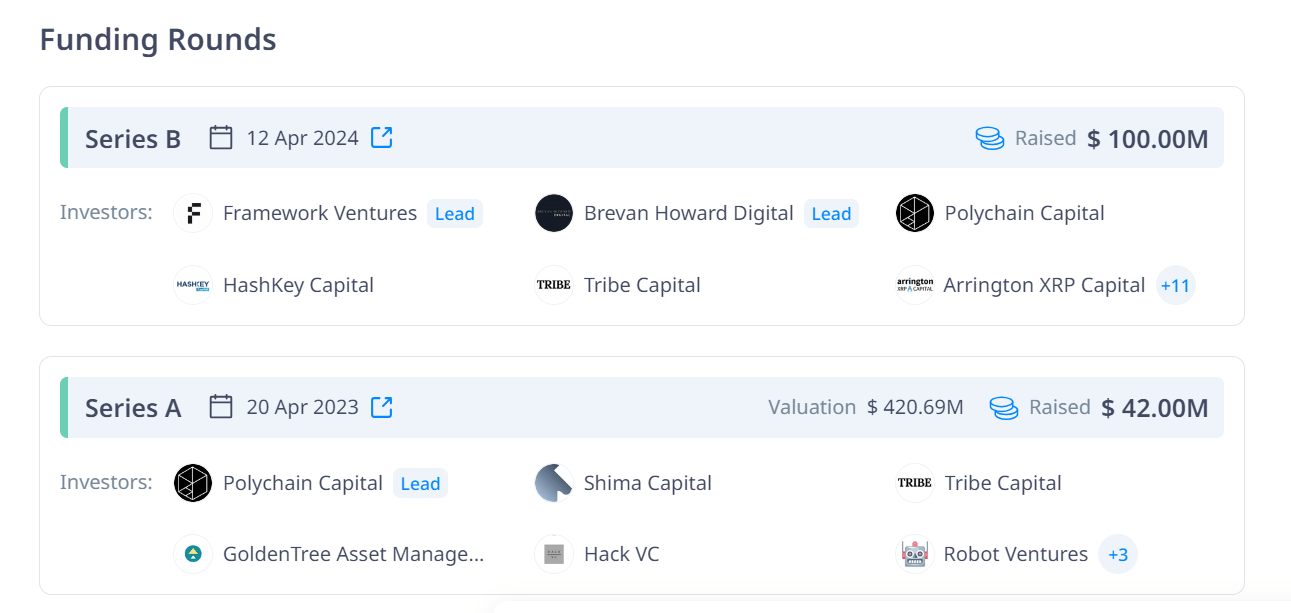Click the Robot Ventures robot icon
This screenshot has height=613, width=1291.
pos(914,554)
